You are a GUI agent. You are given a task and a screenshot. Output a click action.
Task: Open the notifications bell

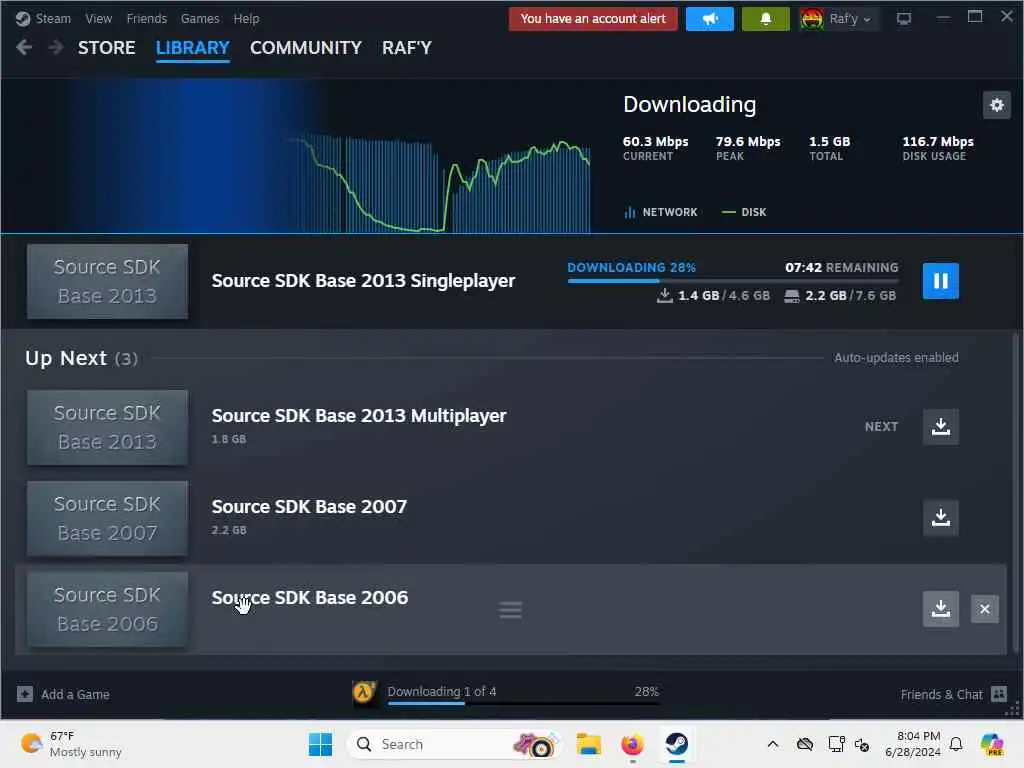pos(765,19)
